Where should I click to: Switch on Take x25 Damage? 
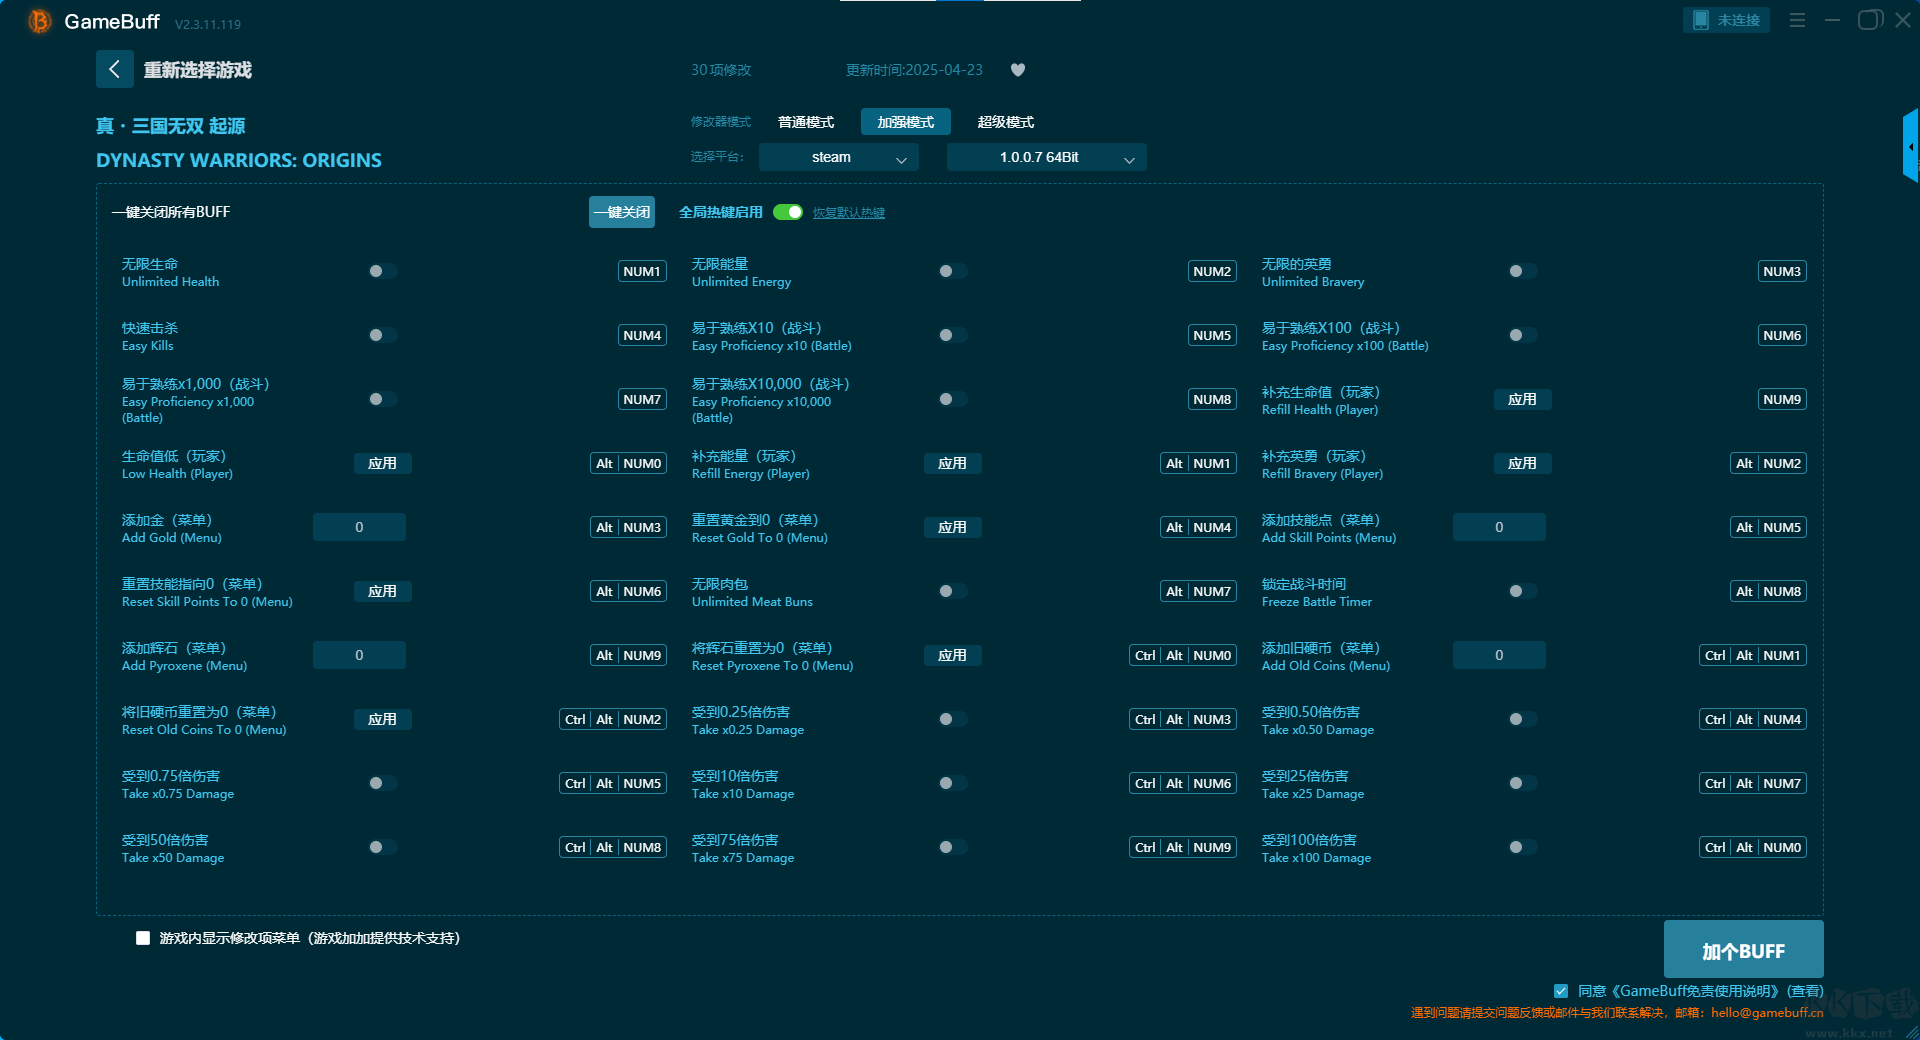point(1522,783)
